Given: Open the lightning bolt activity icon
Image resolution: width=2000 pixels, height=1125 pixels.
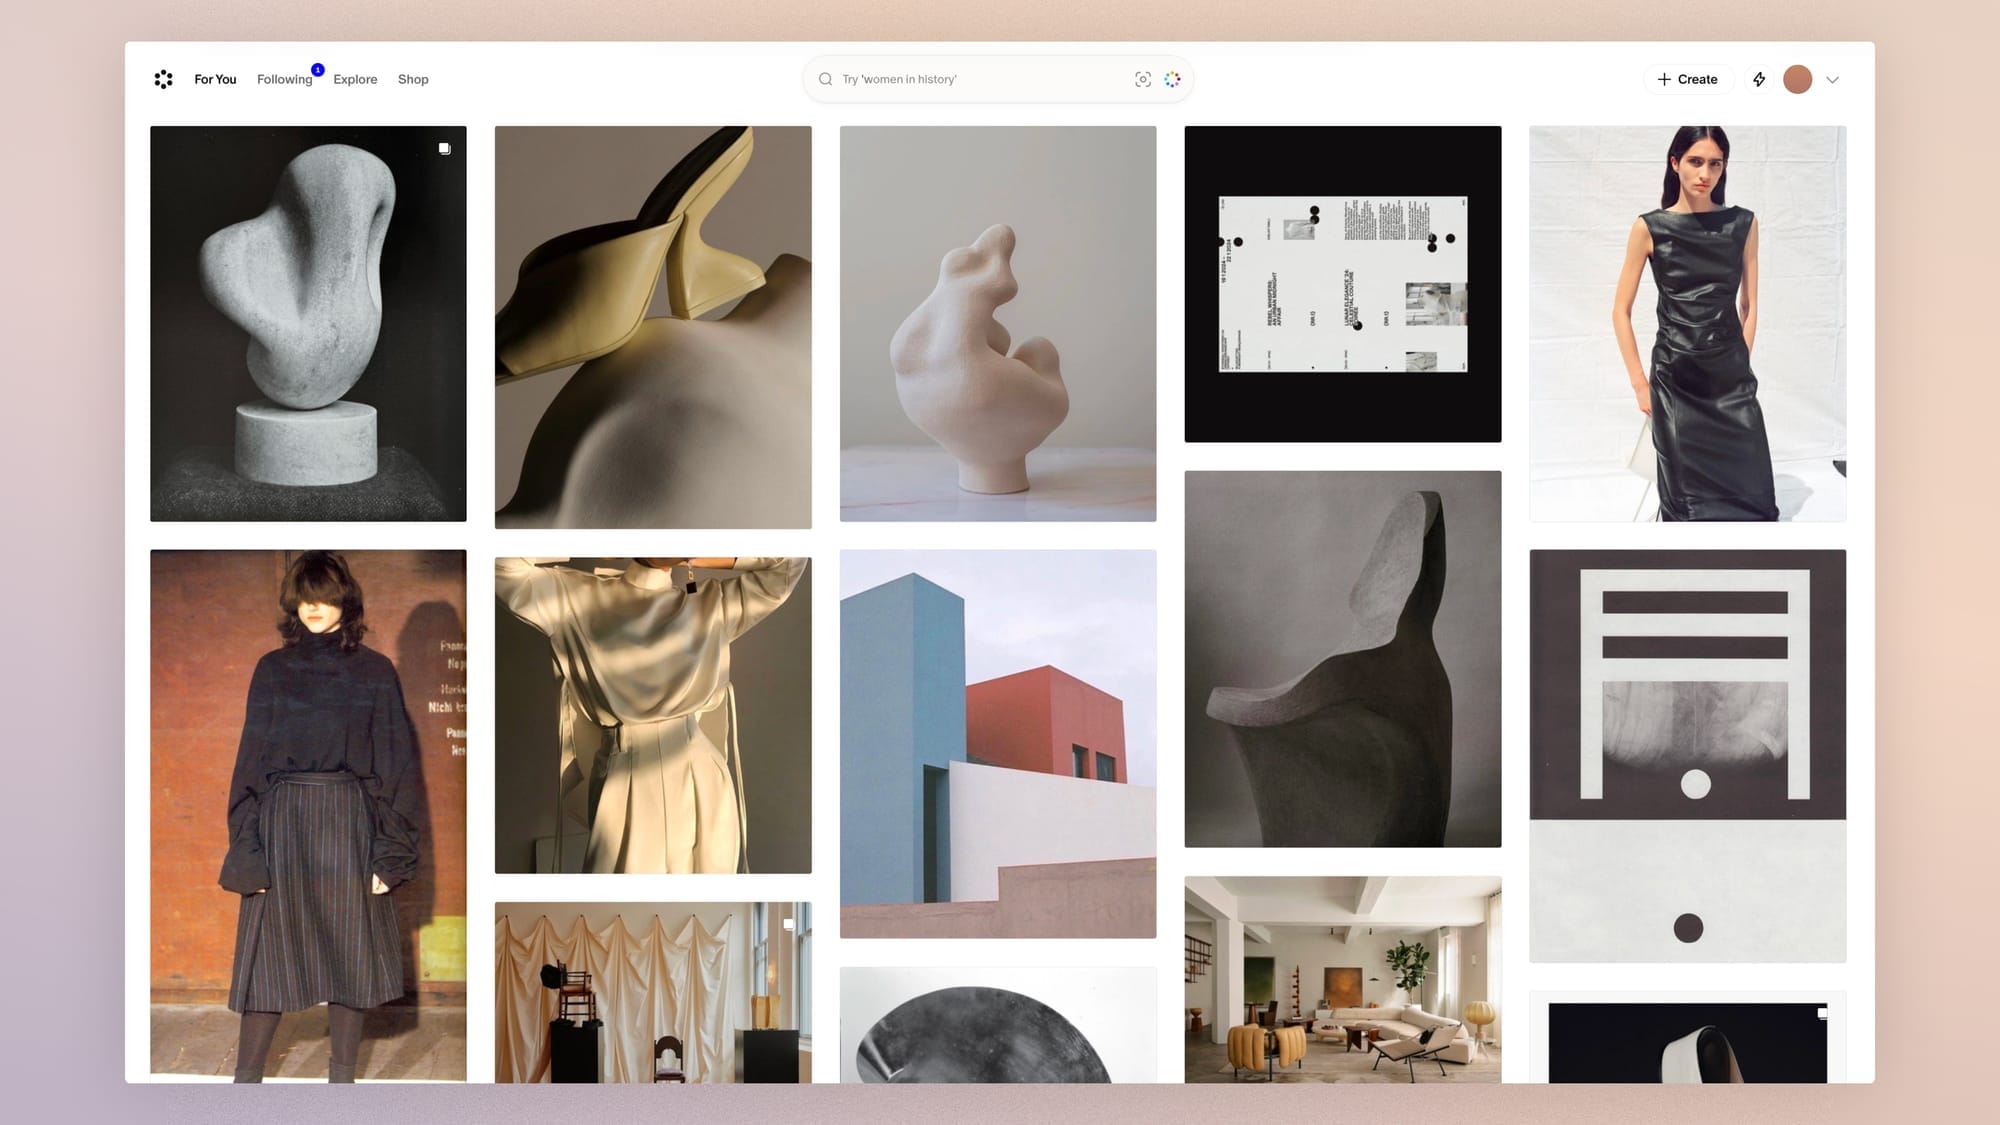Looking at the screenshot, I should 1759,79.
